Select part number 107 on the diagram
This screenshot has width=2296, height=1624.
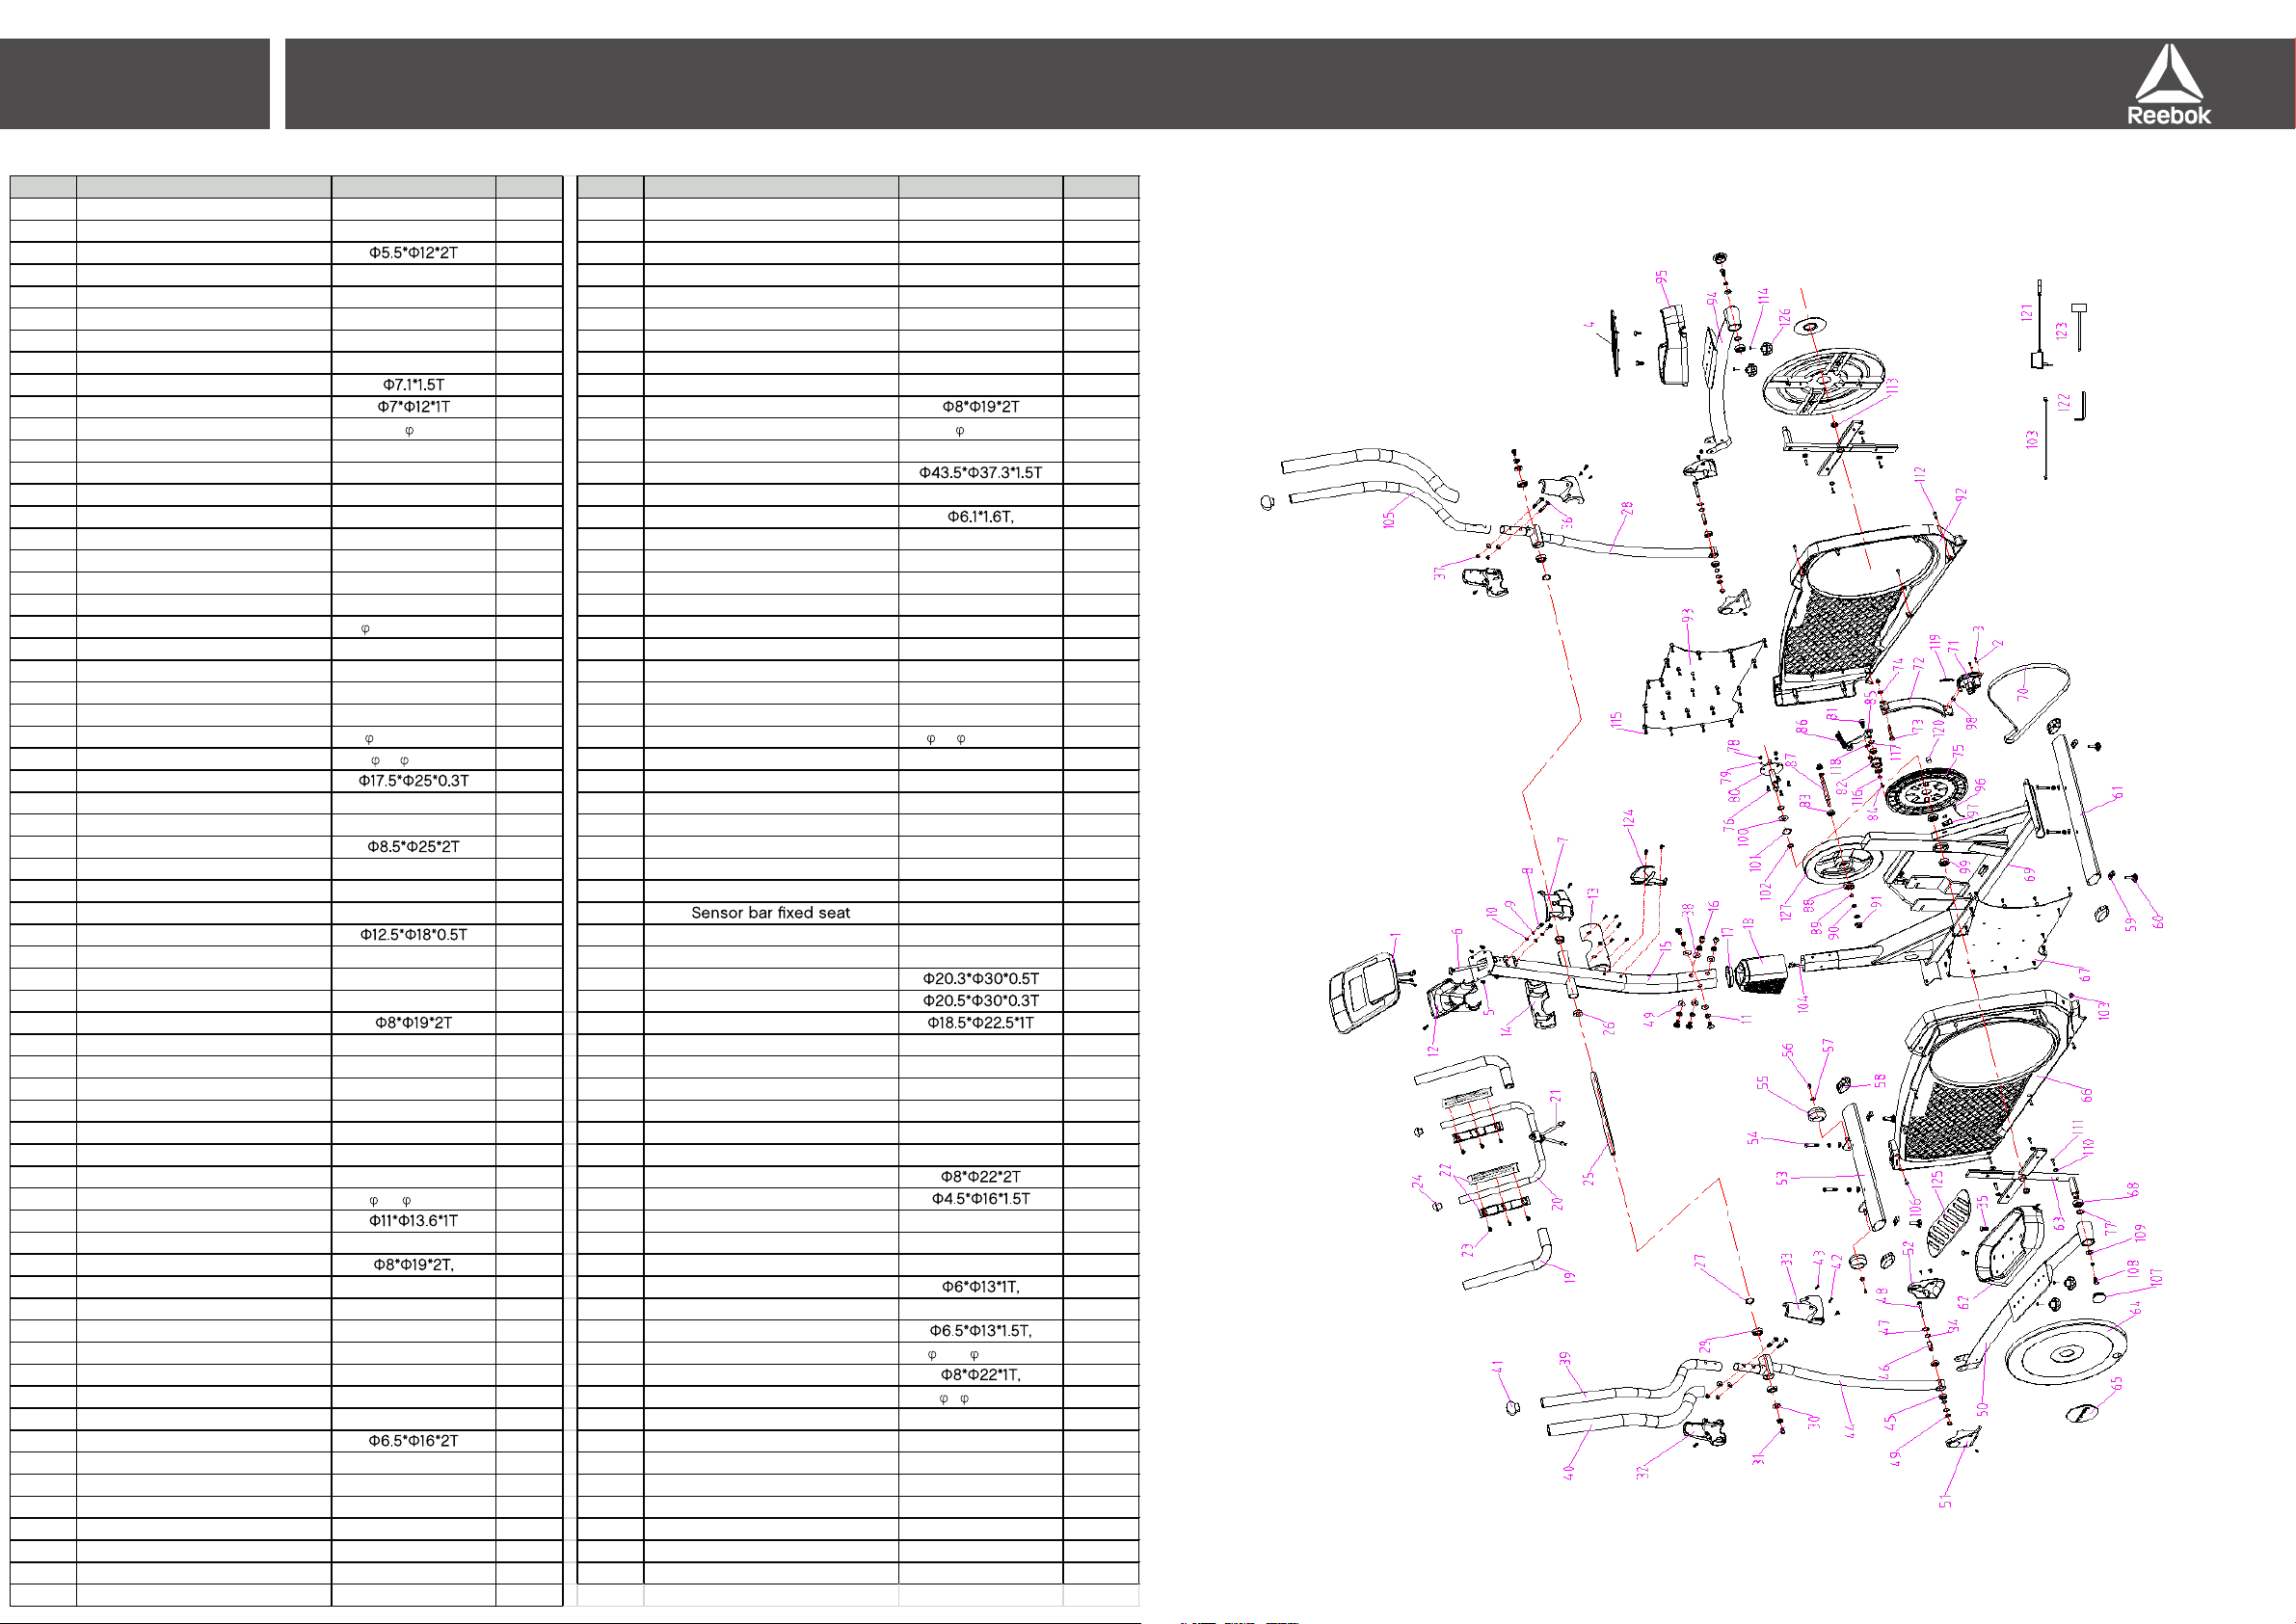pyautogui.click(x=2157, y=1277)
